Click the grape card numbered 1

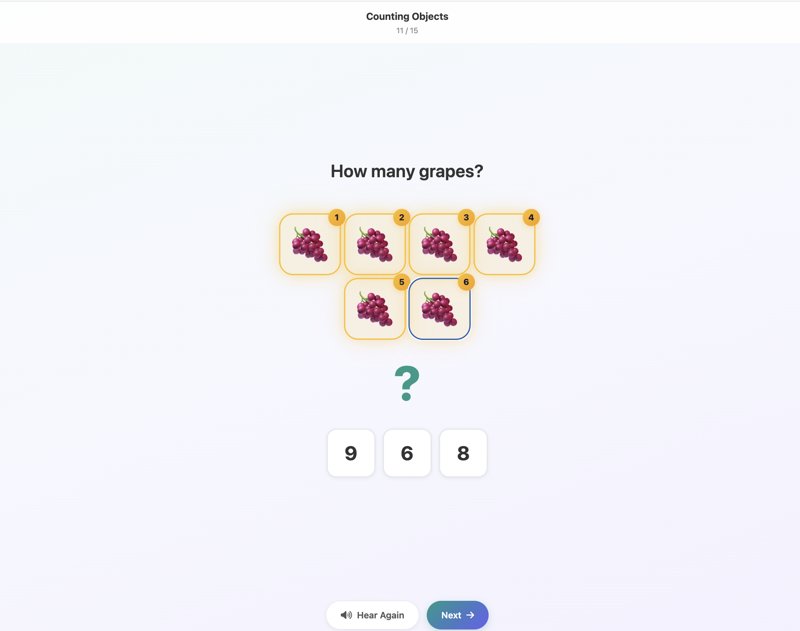pos(310,244)
